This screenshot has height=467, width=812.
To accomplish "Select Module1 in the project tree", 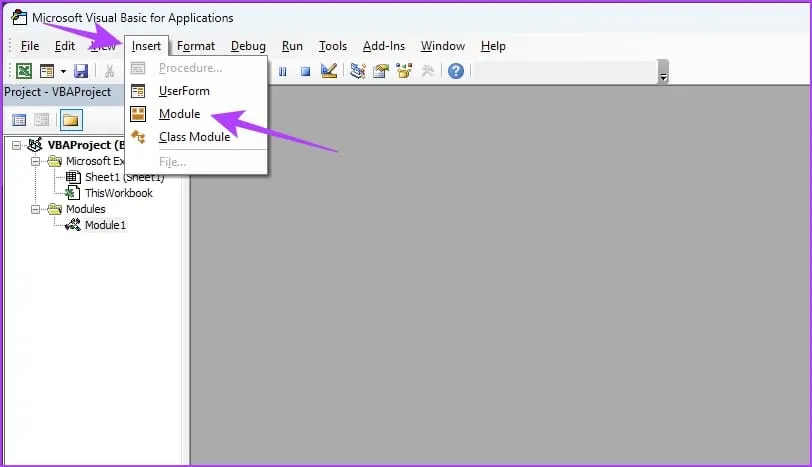I will coord(105,225).
